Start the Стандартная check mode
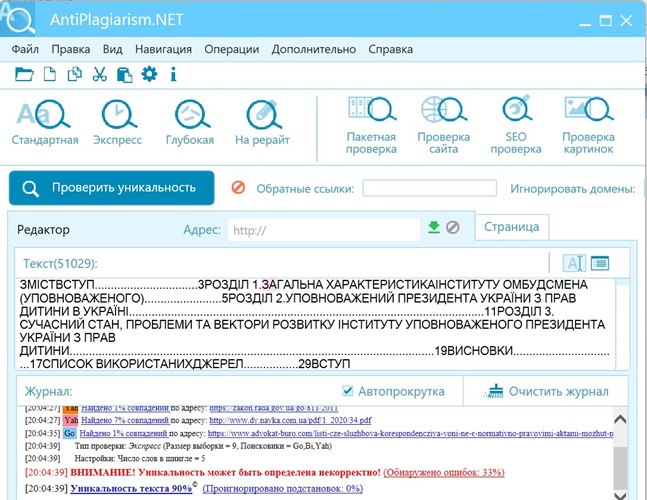The image size is (647, 500). pos(45,123)
